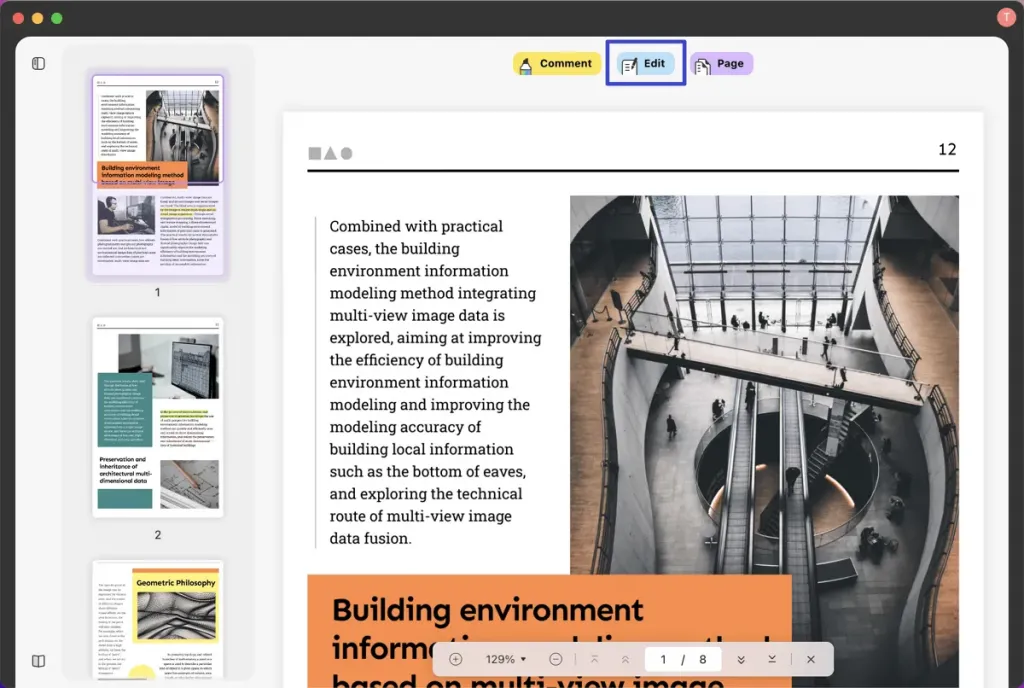The height and width of the screenshot is (688, 1024).
Task: Toggle the thumbnail sidebar panel icon
Action: pos(39,63)
